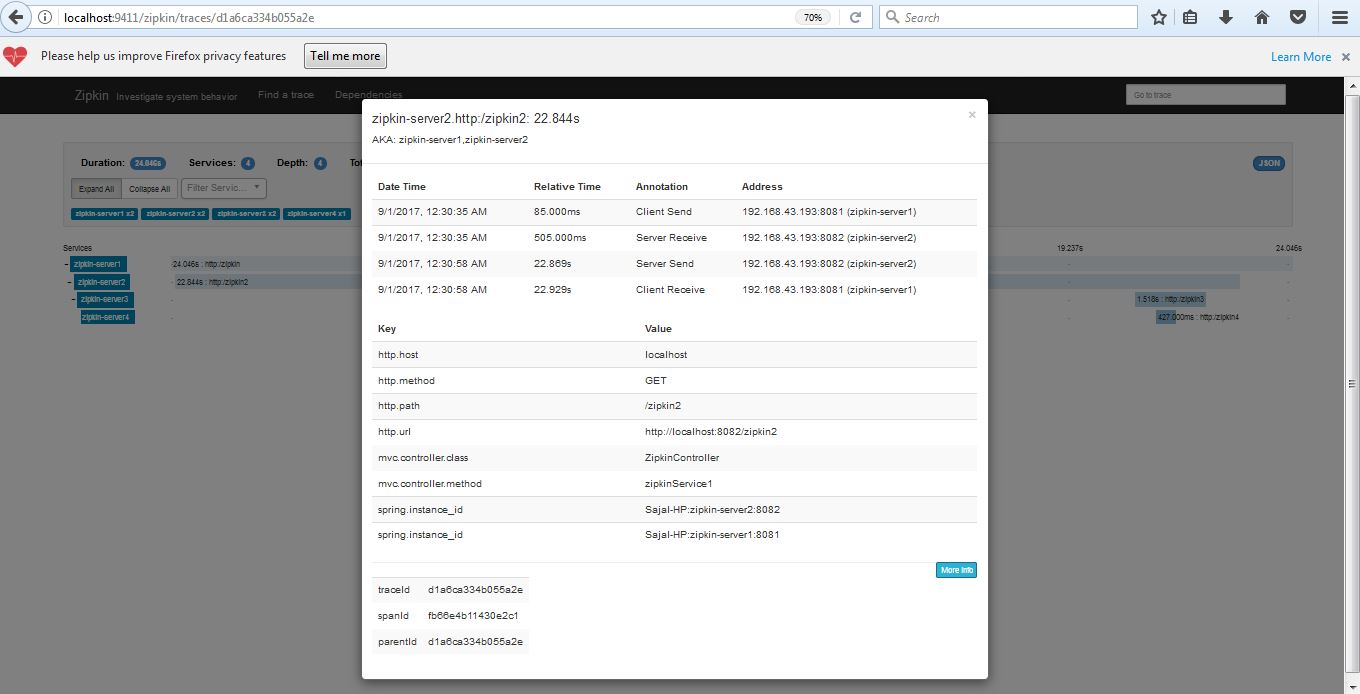This screenshot has height=694, width=1360.
Task: Close the span detail dialog
Action: coord(972,115)
